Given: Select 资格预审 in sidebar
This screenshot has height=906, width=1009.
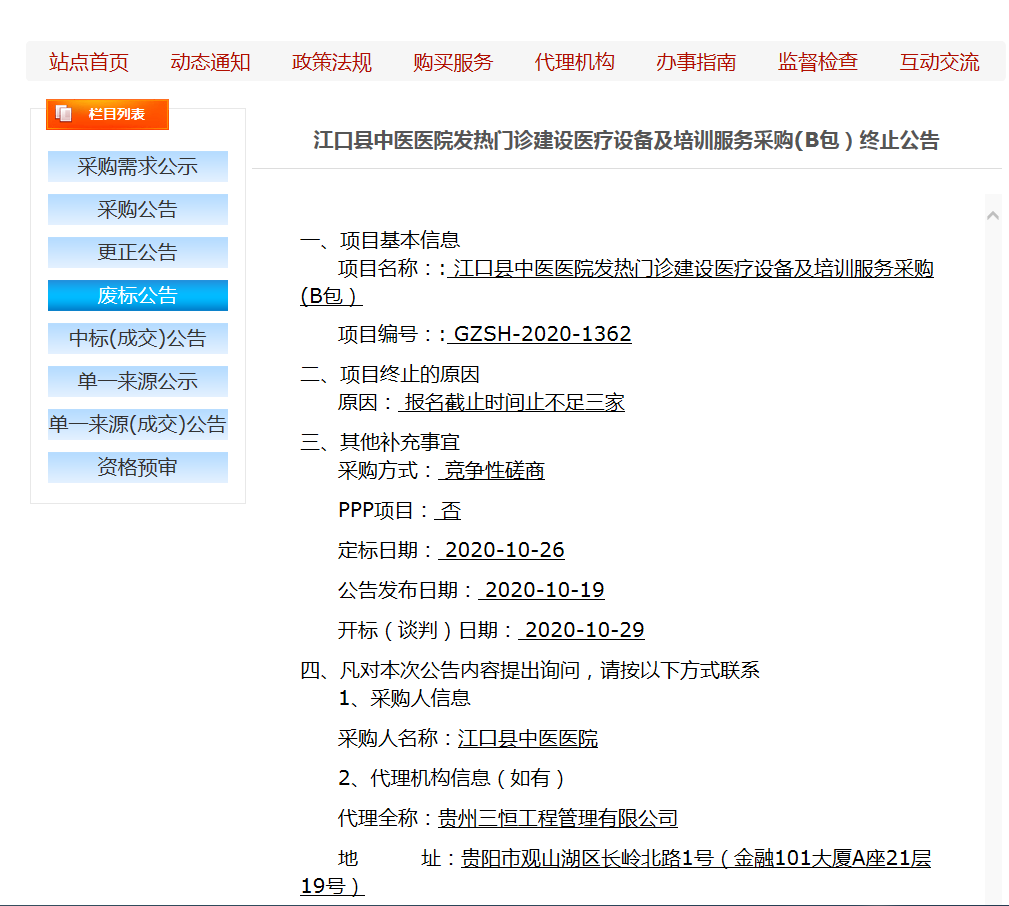Looking at the screenshot, I should pos(138,467).
